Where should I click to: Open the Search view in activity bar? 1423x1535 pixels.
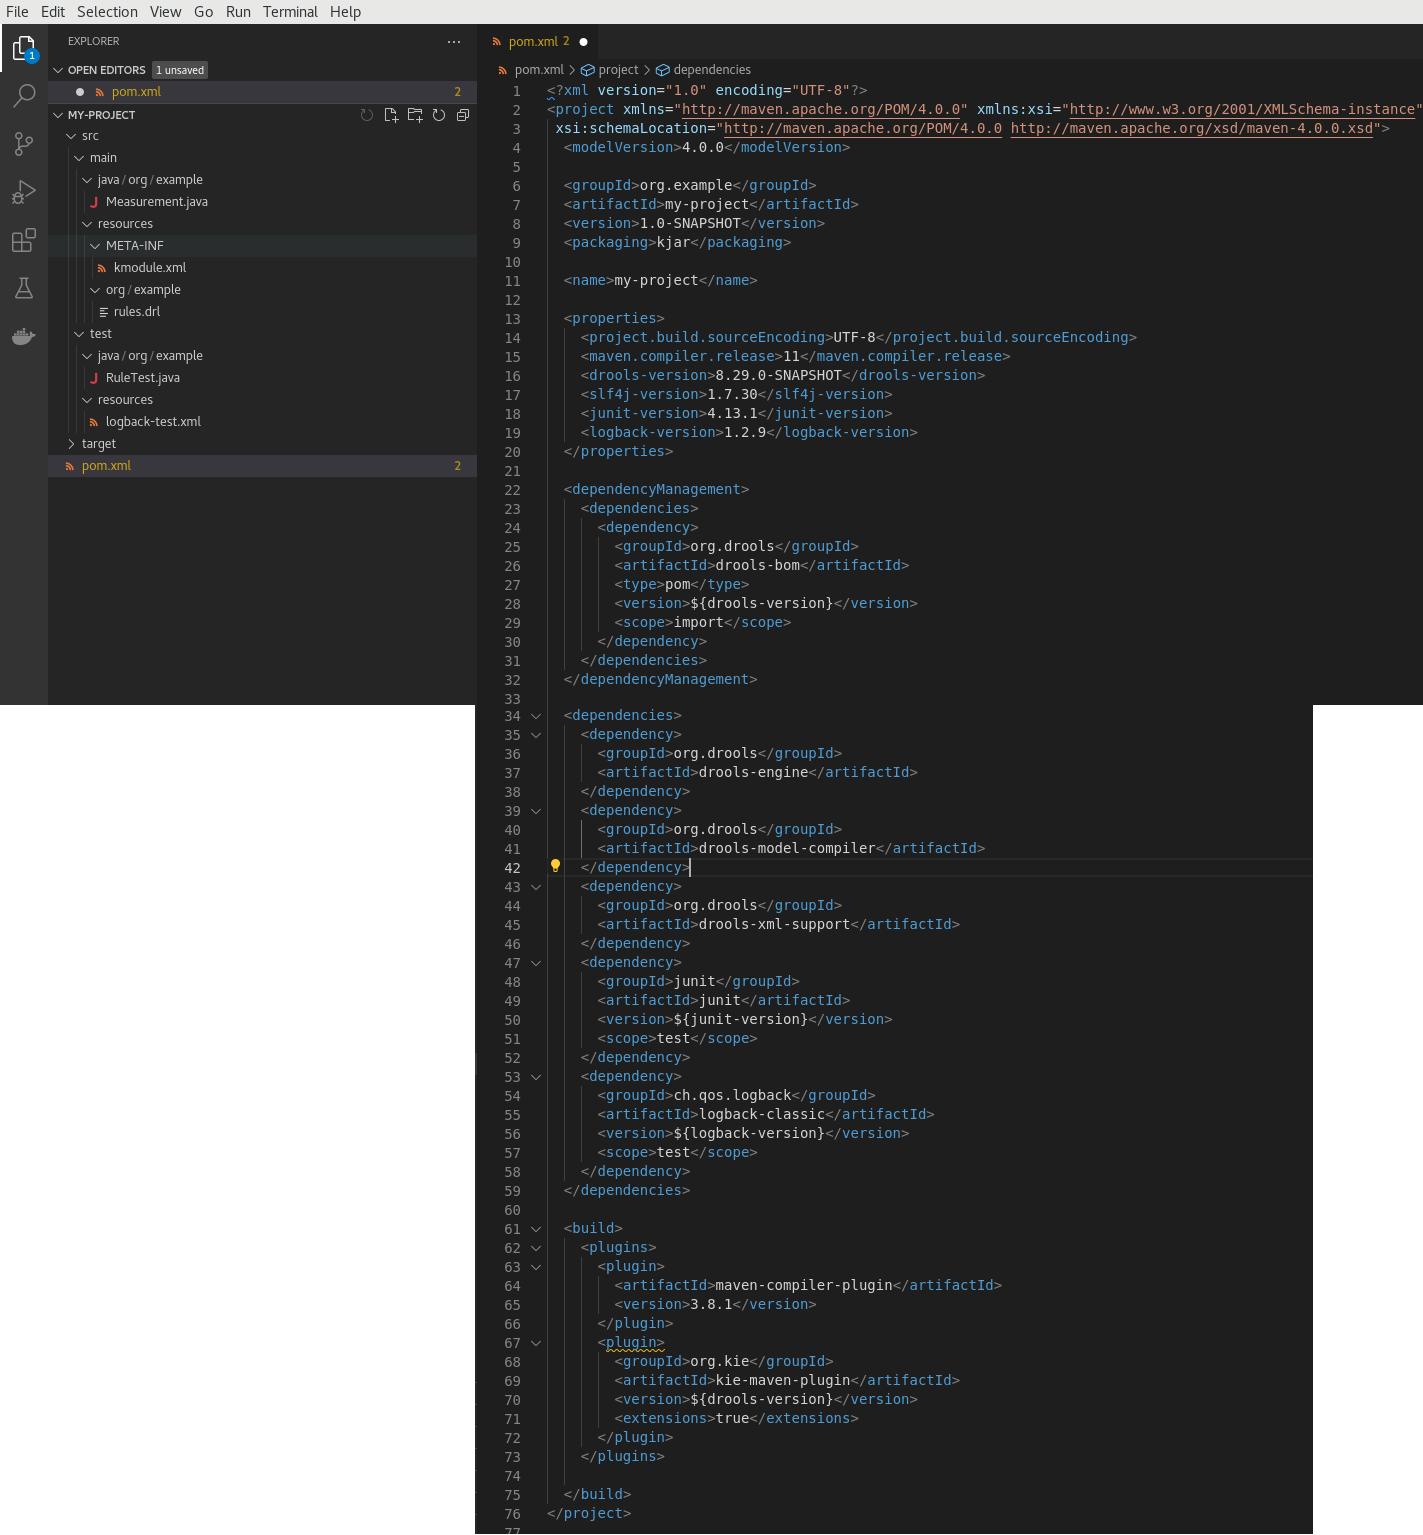pos(24,96)
